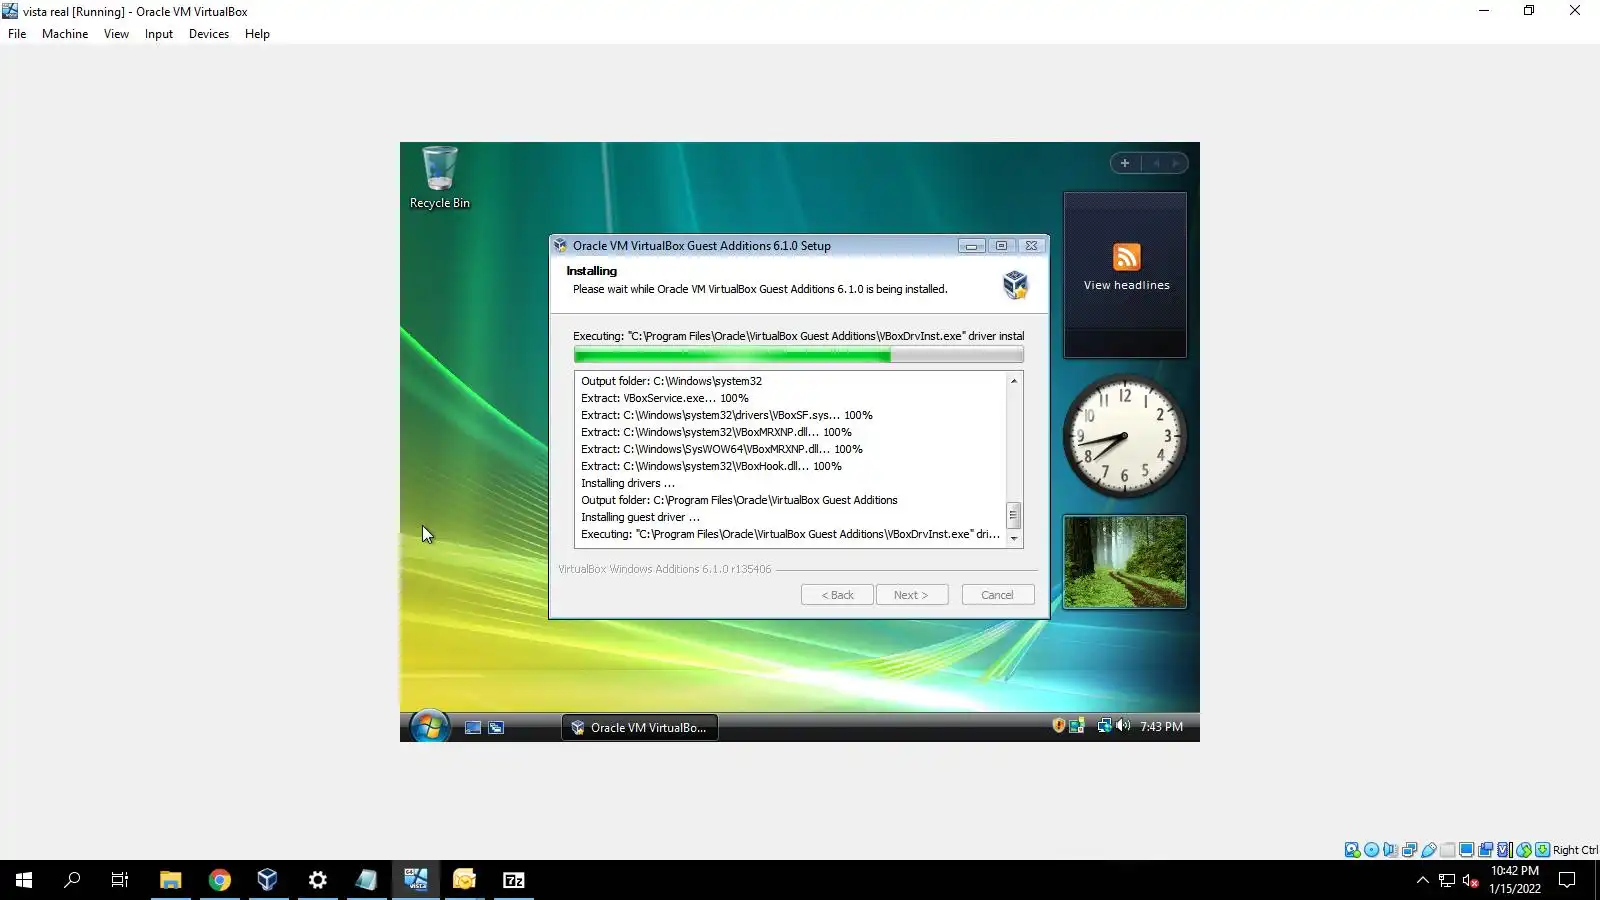
Task: Click the mouse integration status icon
Action: pos(1523,850)
